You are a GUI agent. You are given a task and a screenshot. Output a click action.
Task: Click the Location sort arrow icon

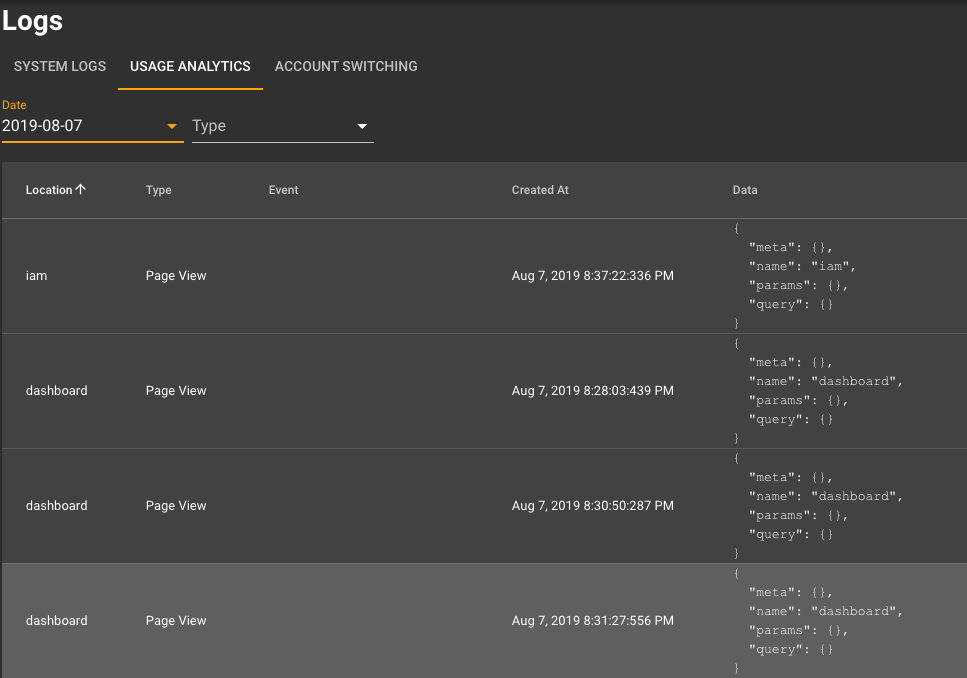click(x=81, y=189)
